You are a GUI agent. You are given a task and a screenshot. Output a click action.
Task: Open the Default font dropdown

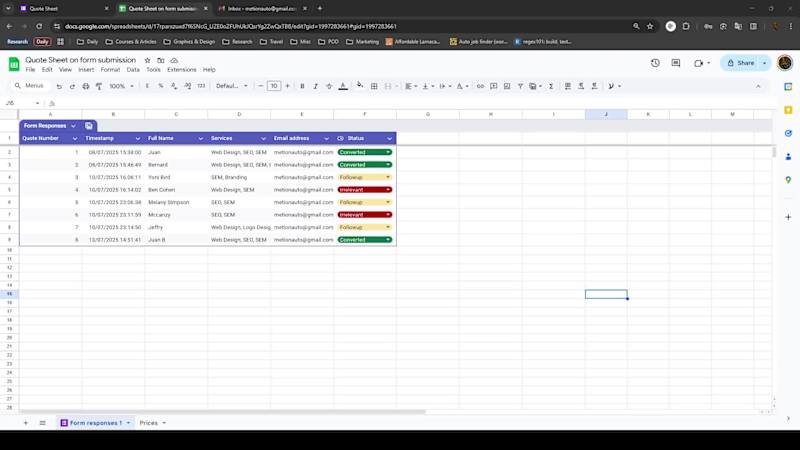[x=232, y=86]
